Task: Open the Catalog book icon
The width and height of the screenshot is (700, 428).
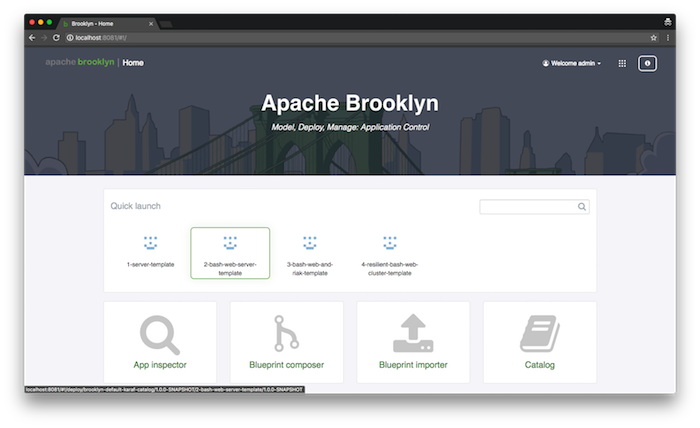Action: [x=539, y=334]
